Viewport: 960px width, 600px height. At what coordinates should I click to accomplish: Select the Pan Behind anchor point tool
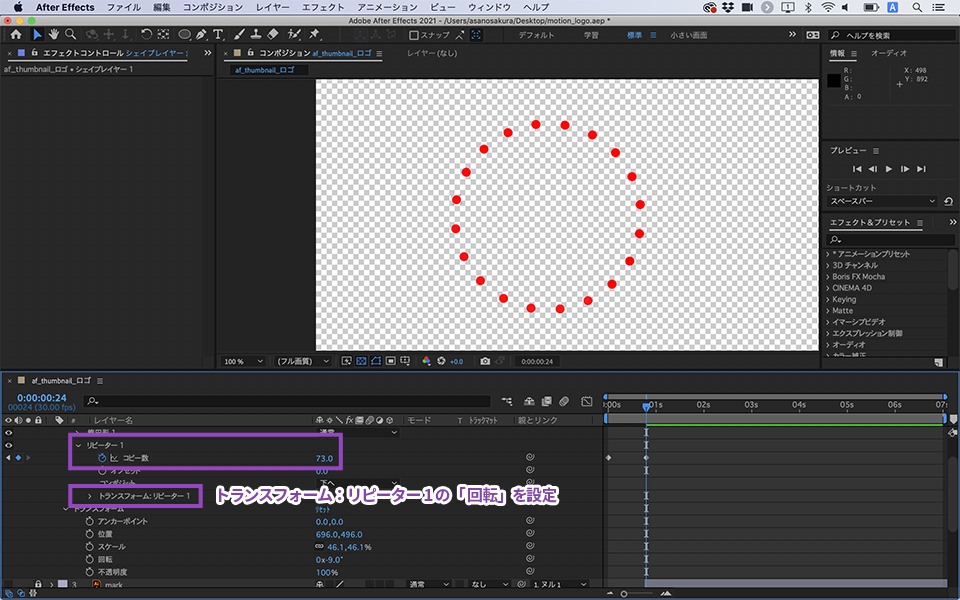coord(163,35)
